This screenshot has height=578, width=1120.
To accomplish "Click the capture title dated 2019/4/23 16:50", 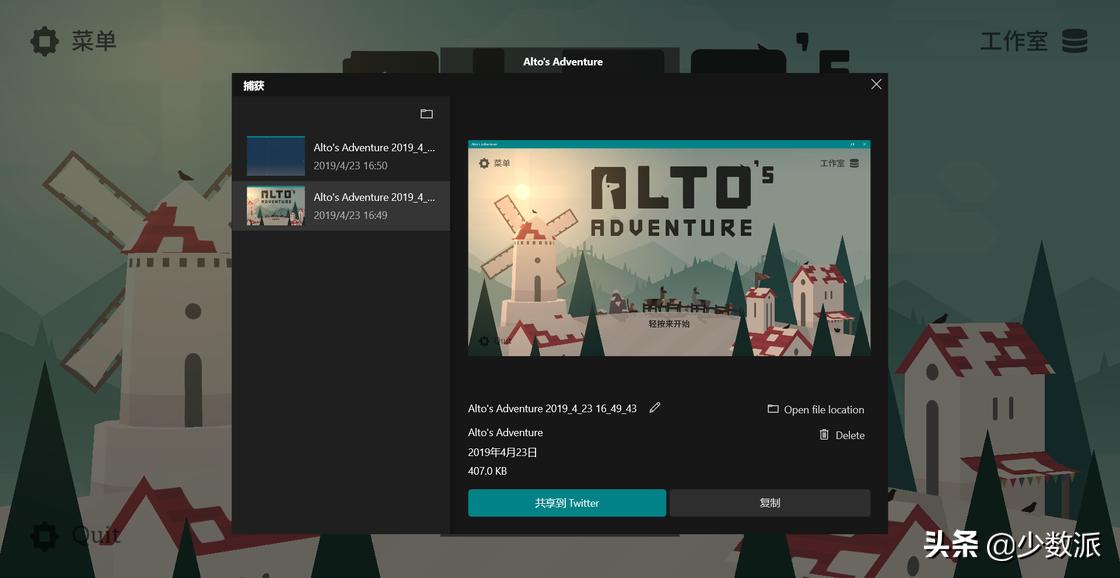I will coord(374,148).
